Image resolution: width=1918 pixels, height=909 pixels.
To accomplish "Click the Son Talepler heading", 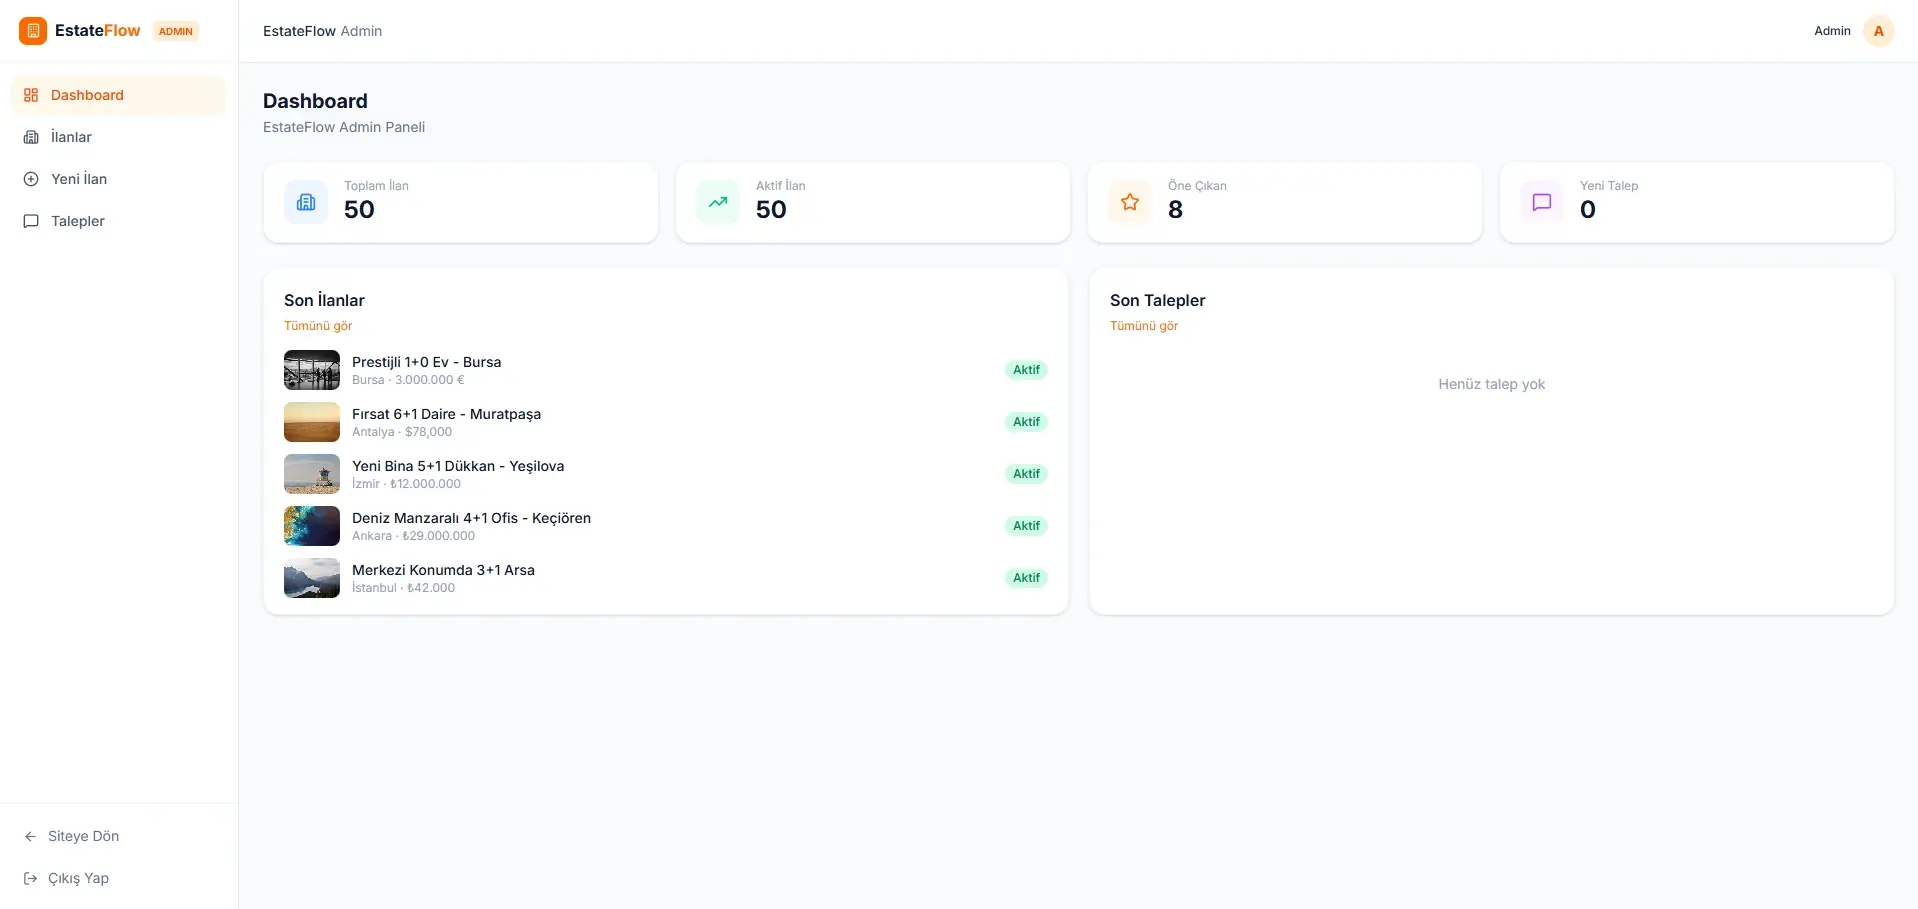I will (x=1157, y=300).
